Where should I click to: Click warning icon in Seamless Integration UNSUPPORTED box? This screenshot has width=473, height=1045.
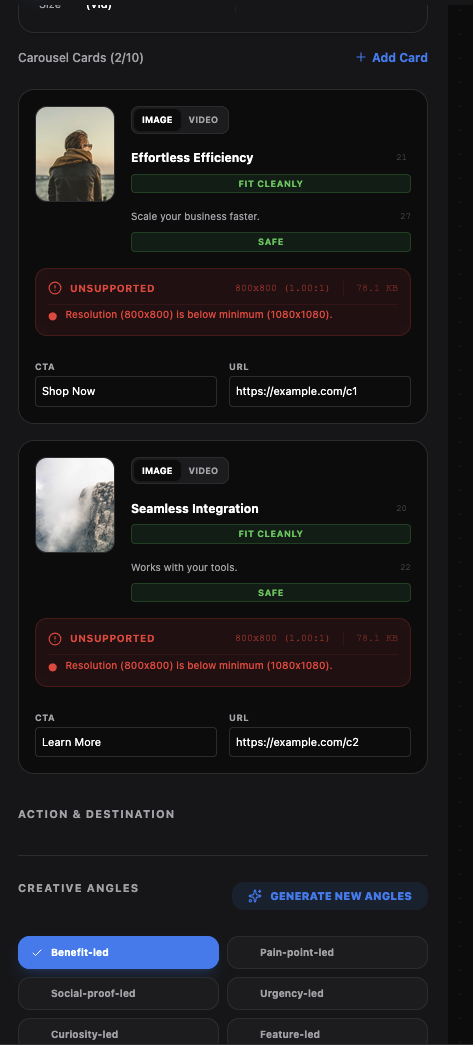click(55, 638)
